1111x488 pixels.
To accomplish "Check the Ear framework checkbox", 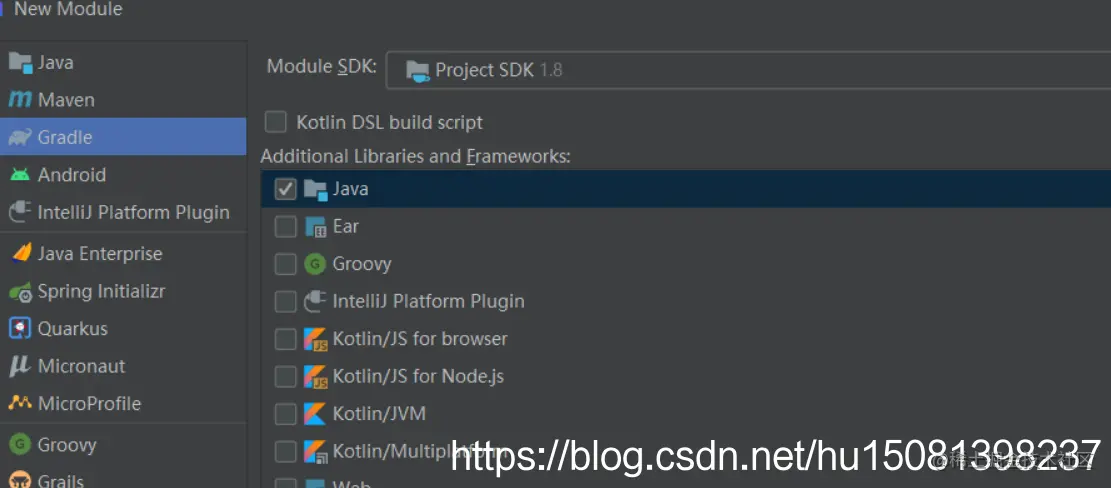I will [286, 227].
